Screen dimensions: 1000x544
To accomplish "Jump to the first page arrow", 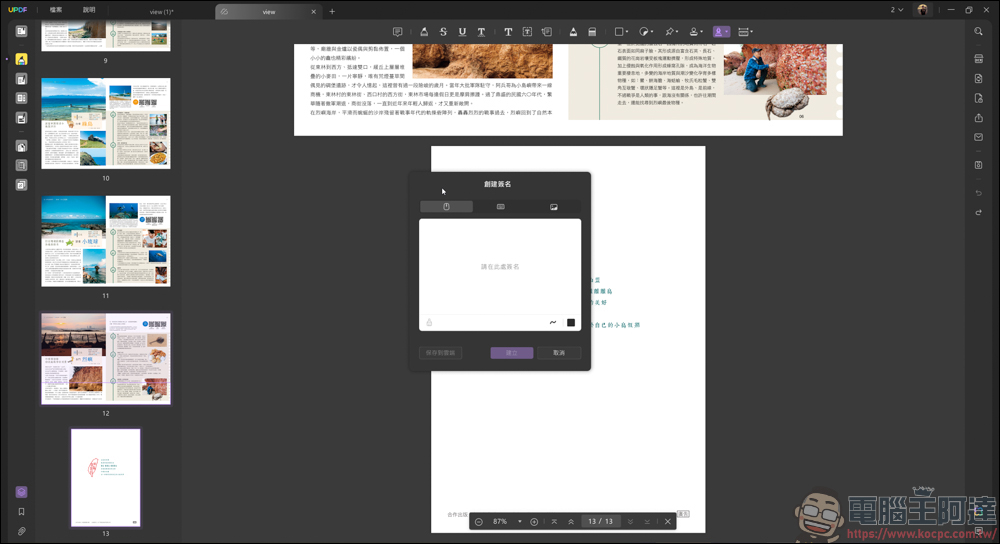I will coord(554,522).
